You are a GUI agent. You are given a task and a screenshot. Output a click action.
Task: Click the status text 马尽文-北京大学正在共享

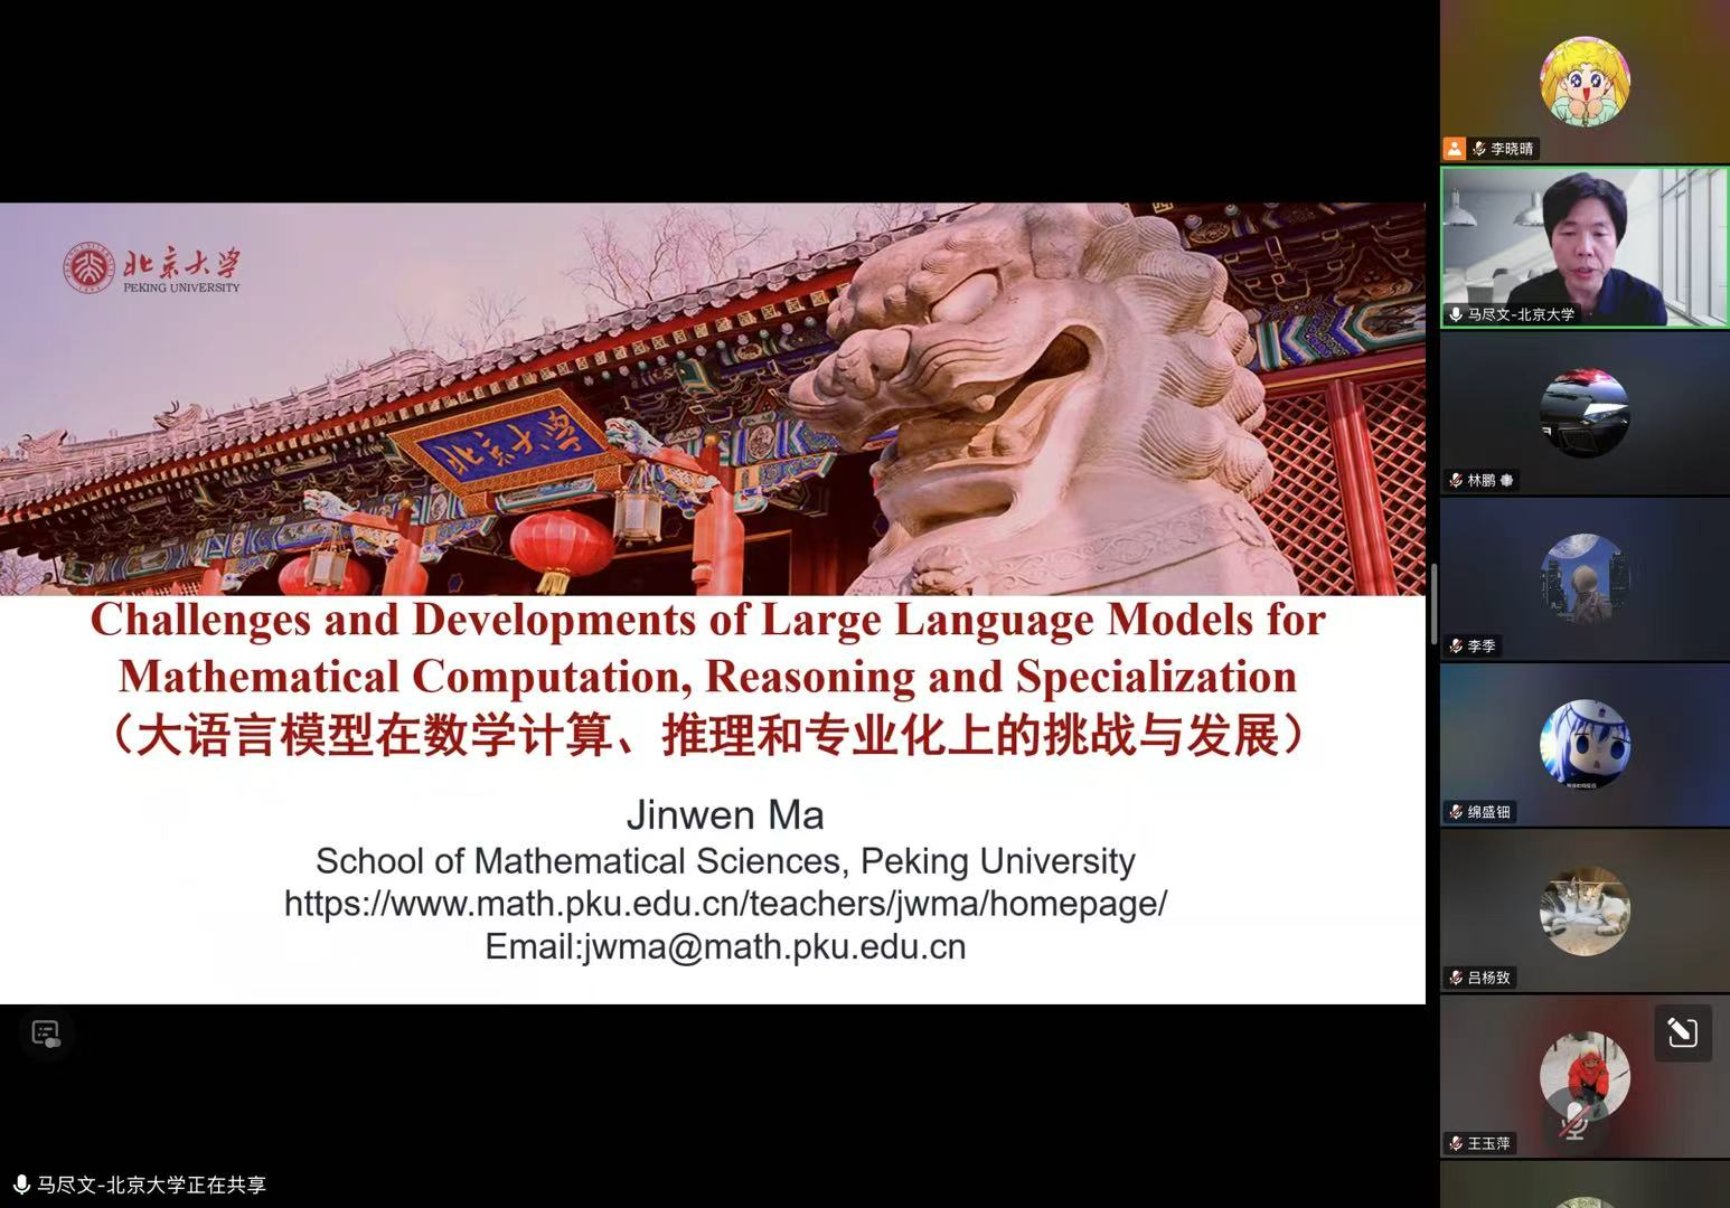[x=152, y=1185]
